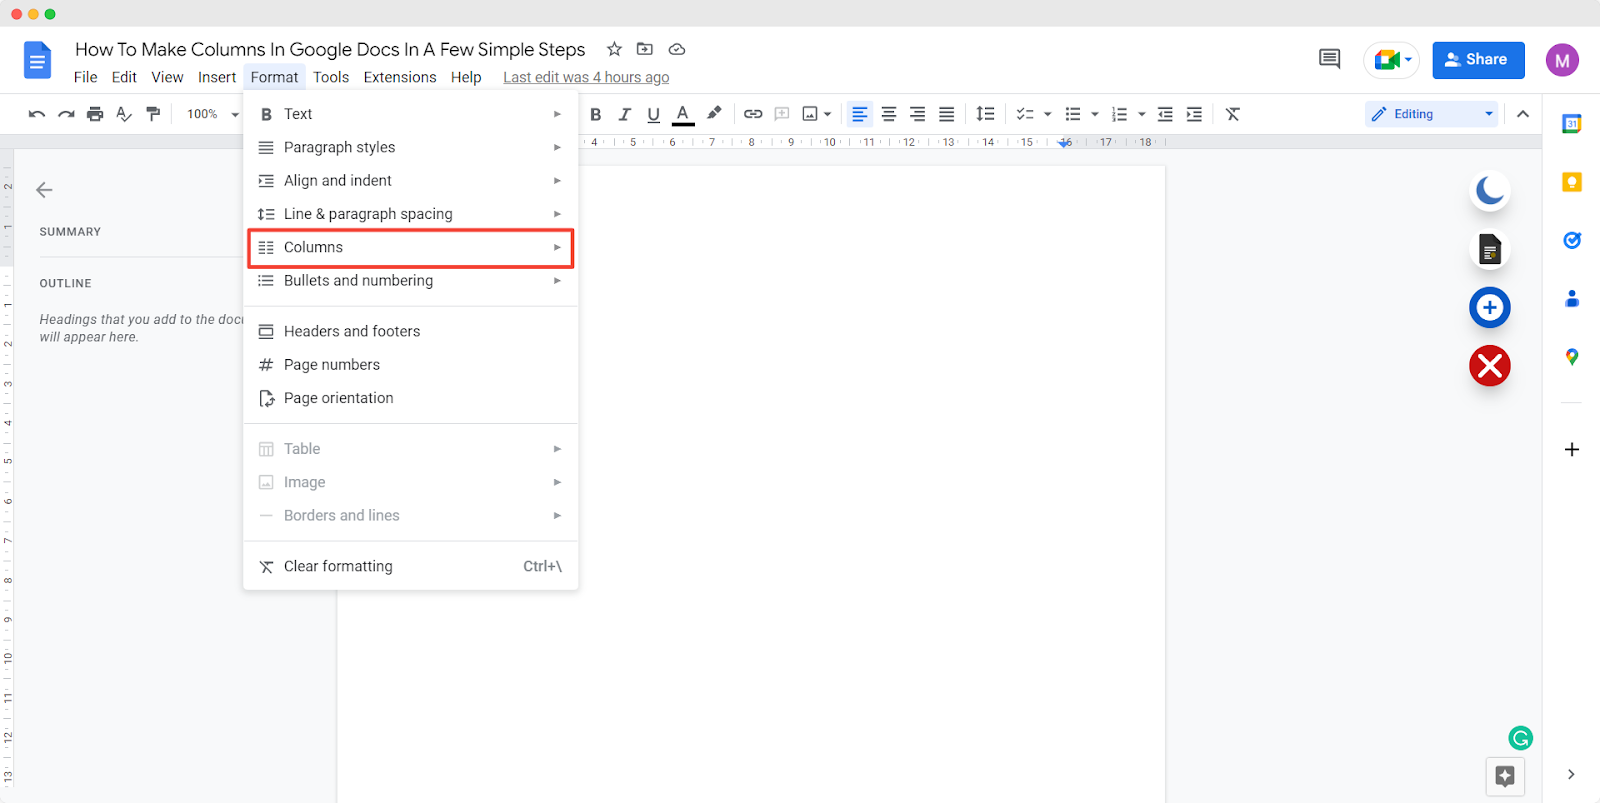The image size is (1600, 803).
Task: Open the Google Meet call dropdown
Action: coord(1391,60)
